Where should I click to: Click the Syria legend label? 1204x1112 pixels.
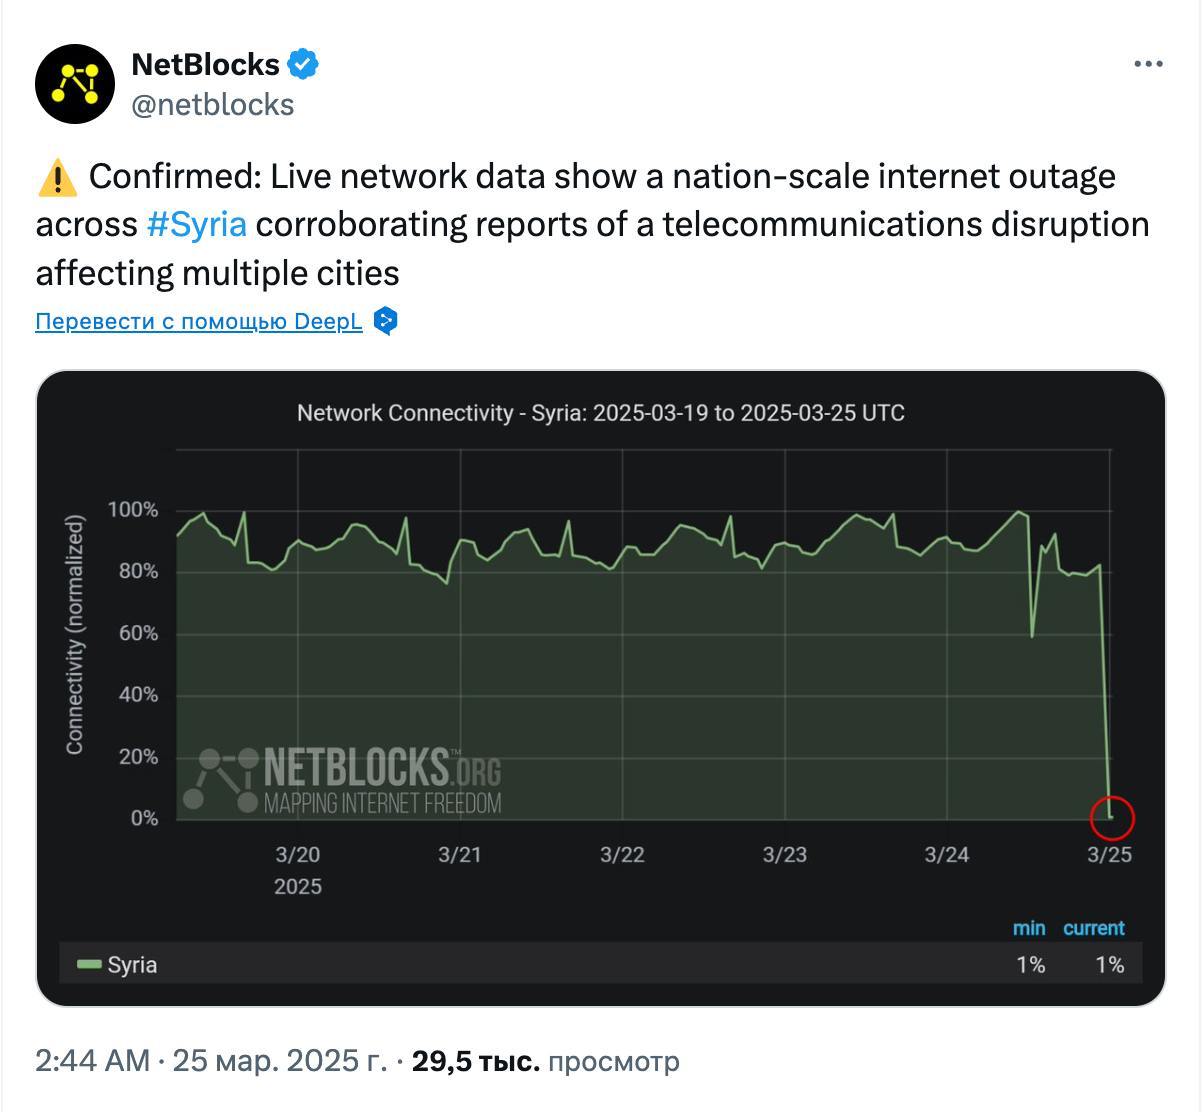click(x=132, y=965)
